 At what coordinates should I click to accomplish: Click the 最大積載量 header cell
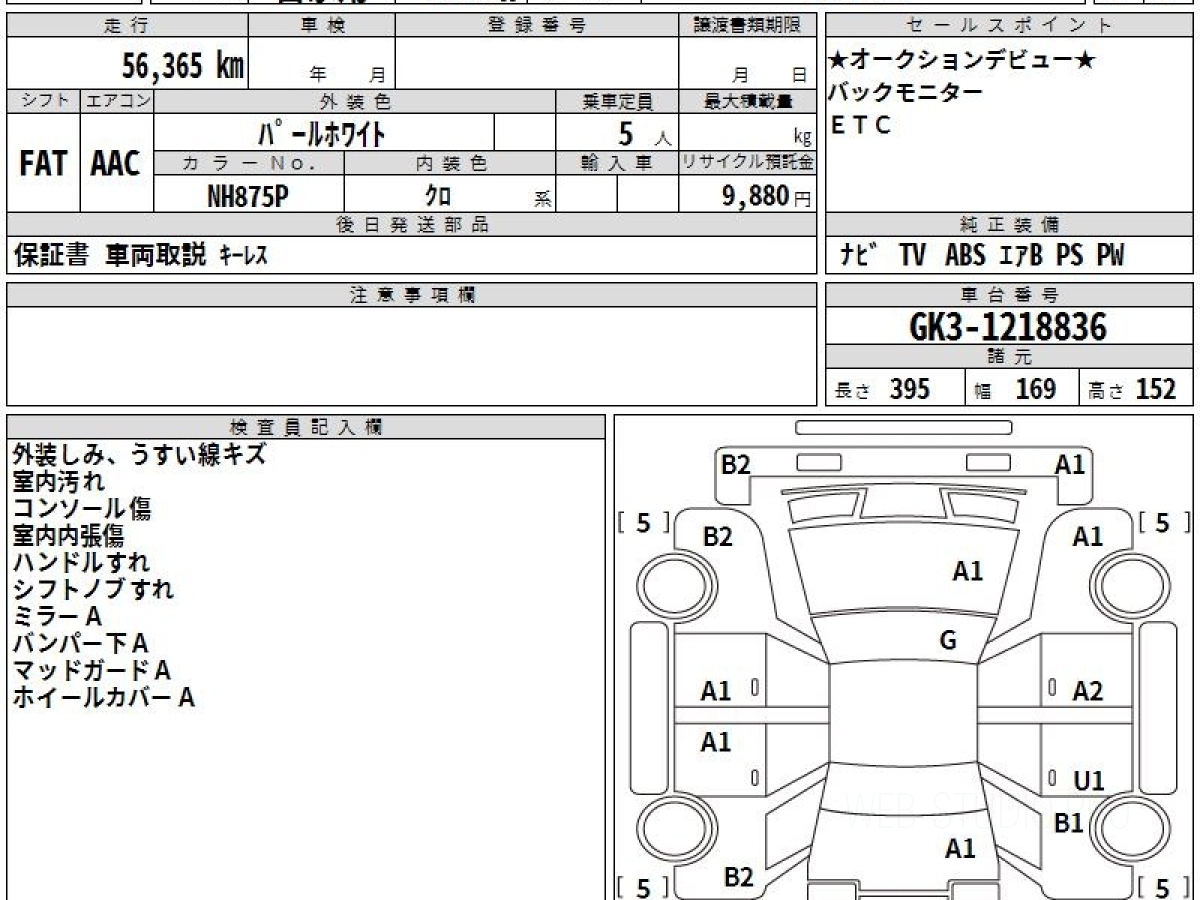tap(747, 101)
